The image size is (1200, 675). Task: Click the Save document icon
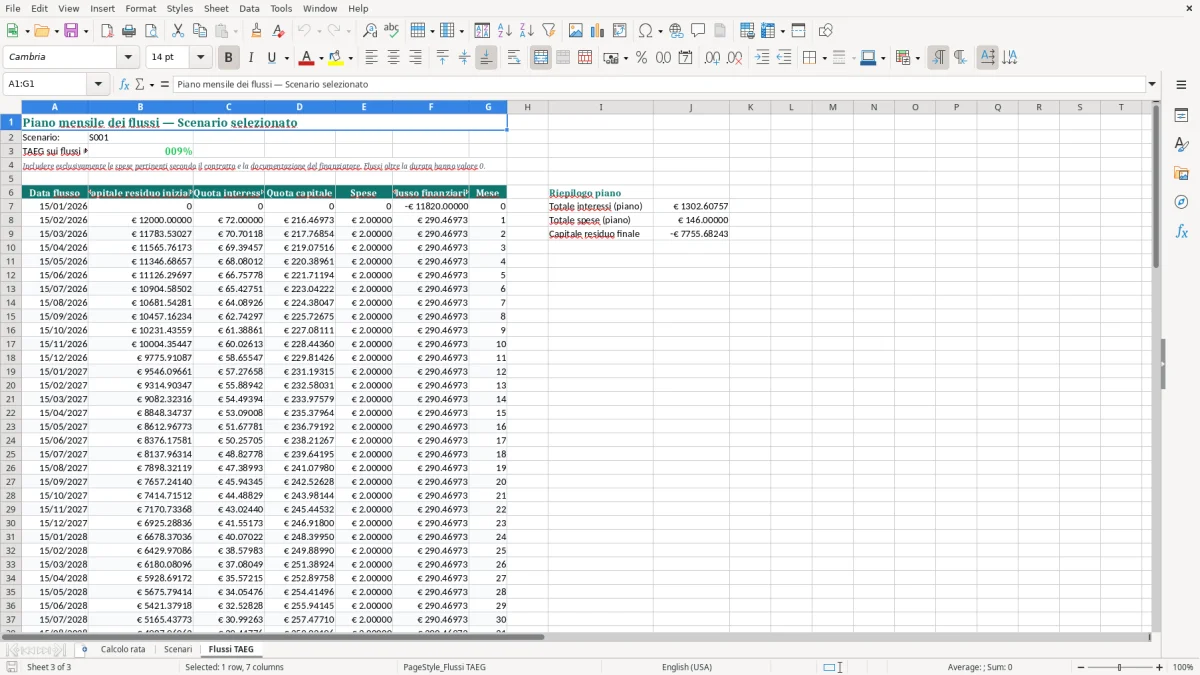(x=71, y=31)
